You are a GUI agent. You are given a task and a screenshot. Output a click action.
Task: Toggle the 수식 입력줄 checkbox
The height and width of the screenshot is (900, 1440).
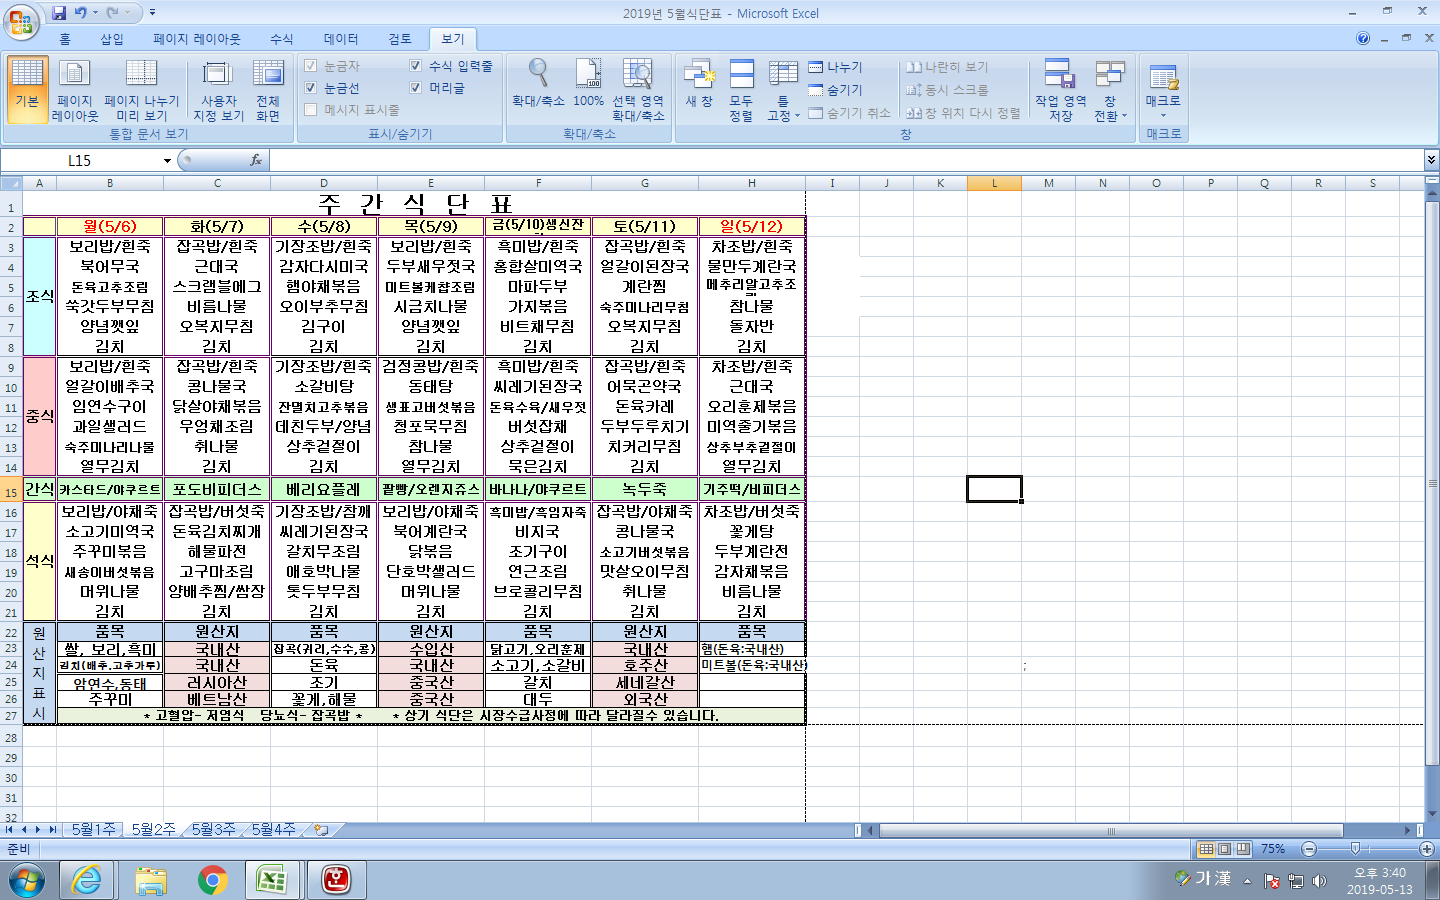pos(416,66)
